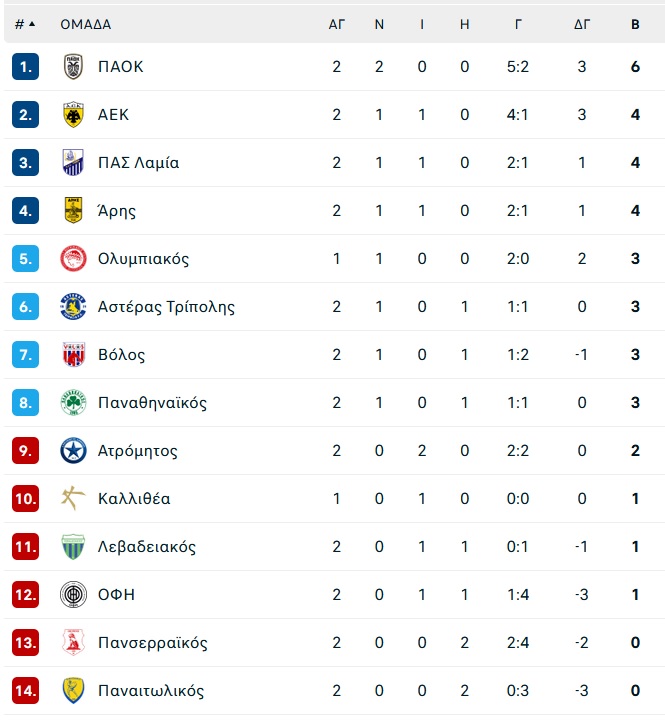
Task: Open the Λεβαδειακός team page
Action: (x=147, y=547)
